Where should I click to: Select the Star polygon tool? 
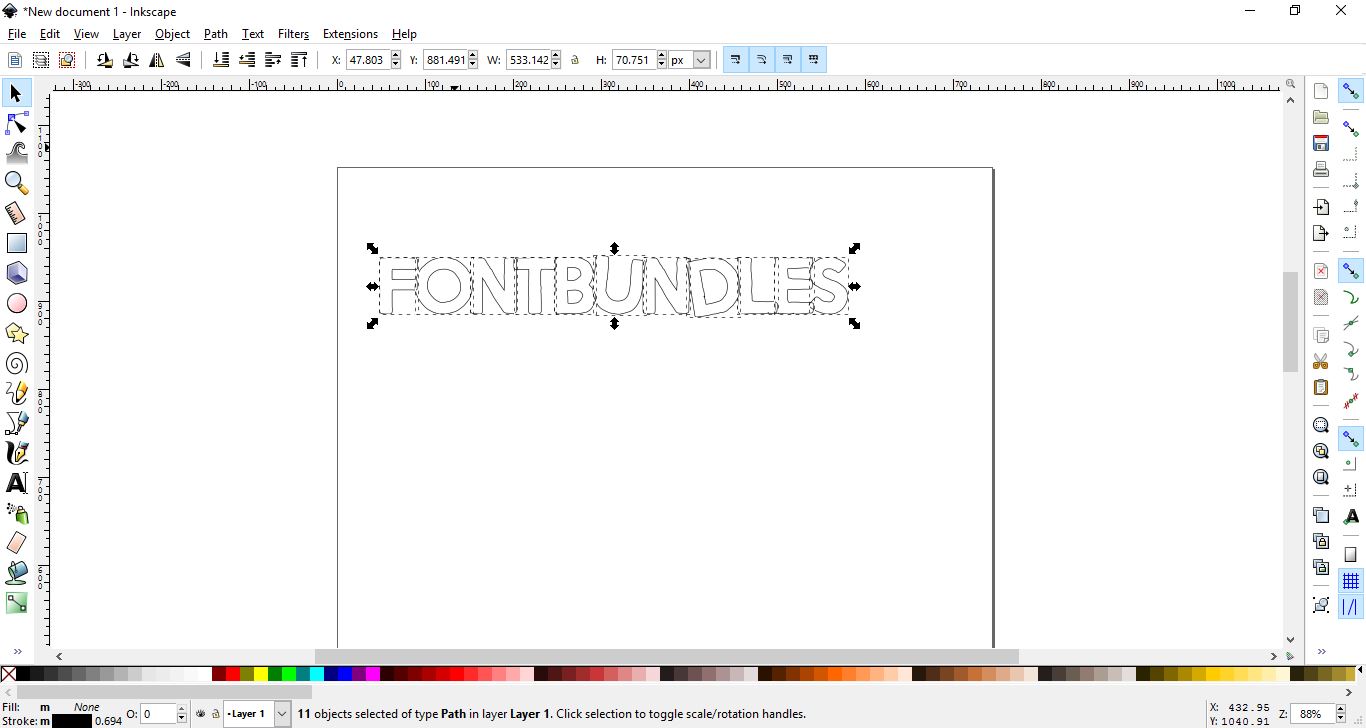pyautogui.click(x=16, y=333)
